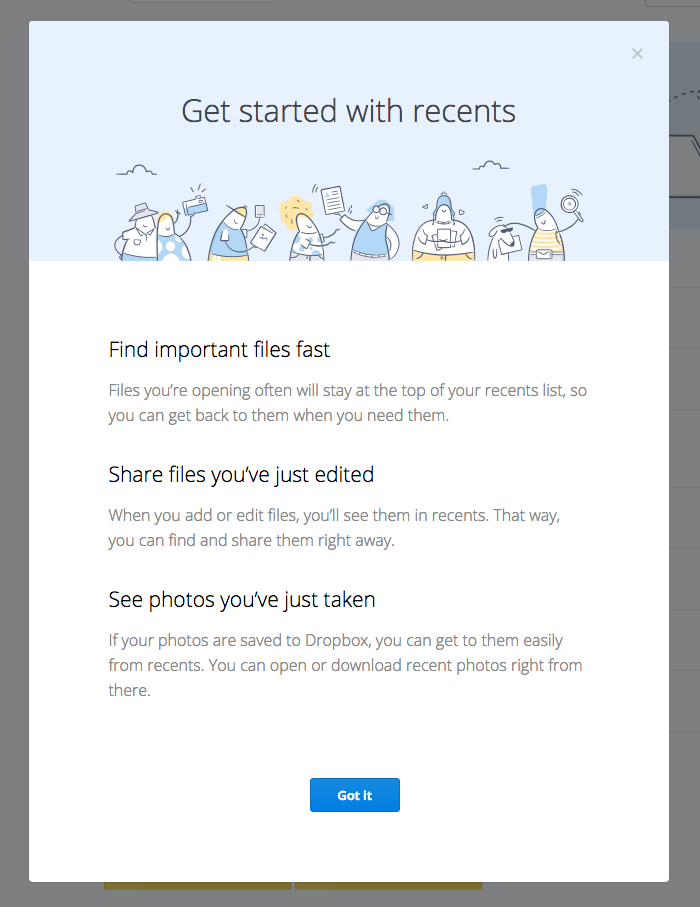Click the phone held by the bird character
The width and height of the screenshot is (700, 907).
pyautogui.click(x=260, y=211)
